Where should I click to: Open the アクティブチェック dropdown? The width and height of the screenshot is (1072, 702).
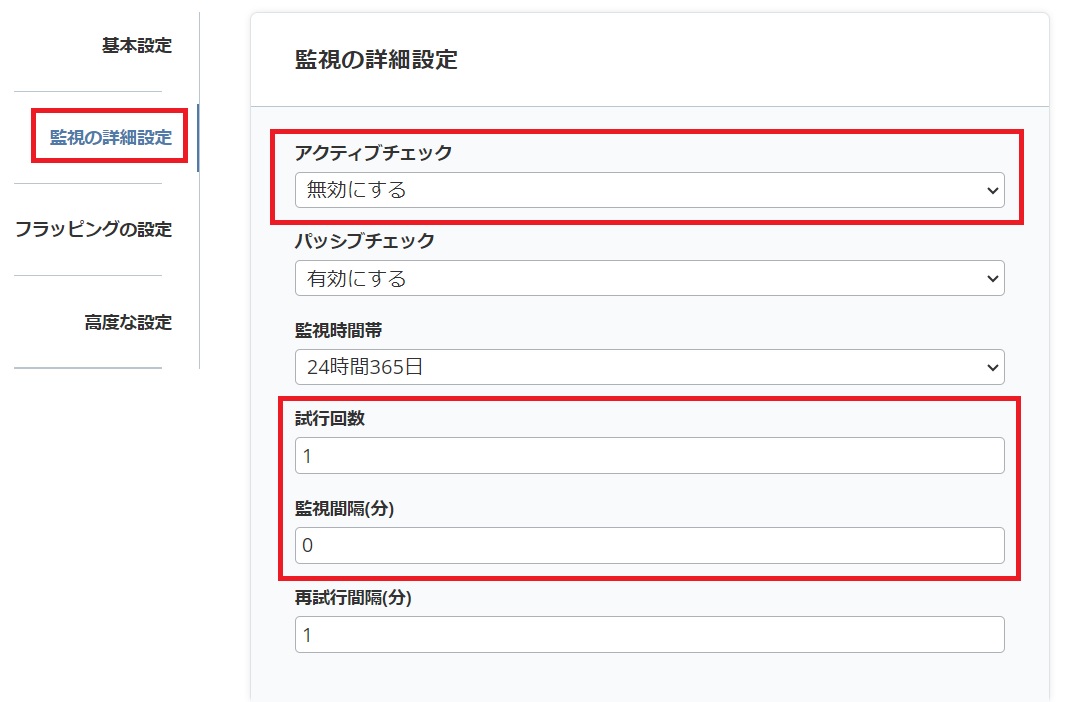pyautogui.click(x=650, y=189)
